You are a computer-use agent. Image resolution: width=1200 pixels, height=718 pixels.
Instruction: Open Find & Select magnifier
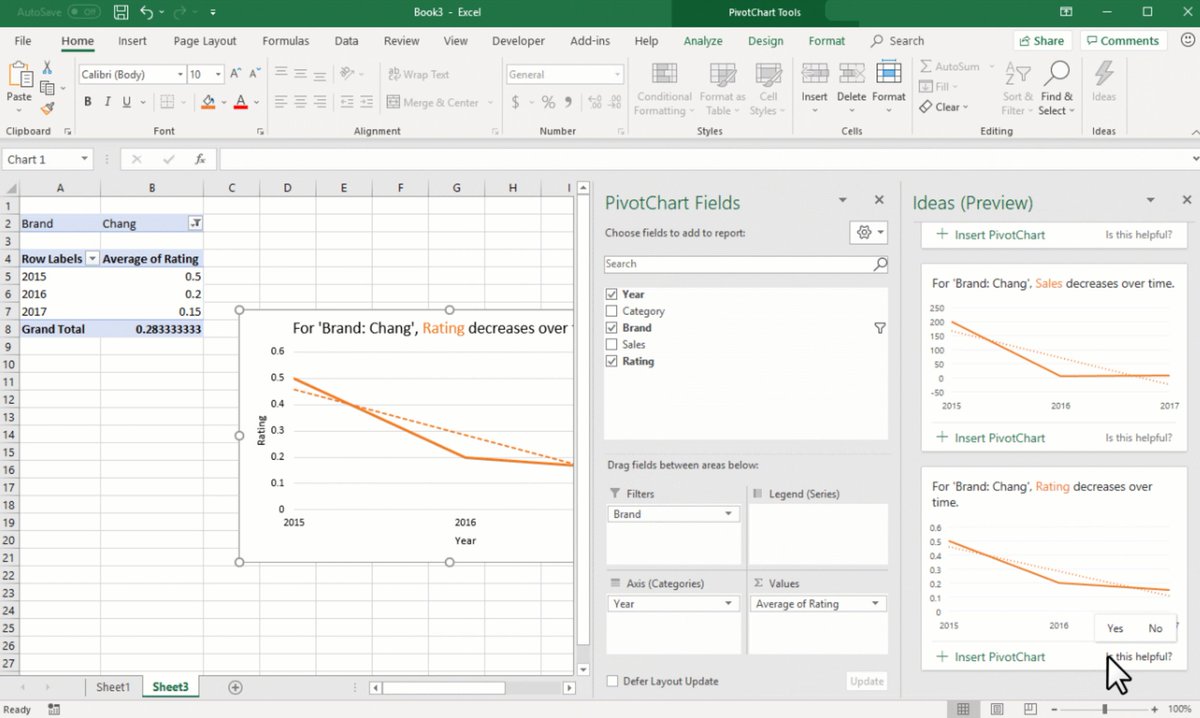click(1056, 89)
